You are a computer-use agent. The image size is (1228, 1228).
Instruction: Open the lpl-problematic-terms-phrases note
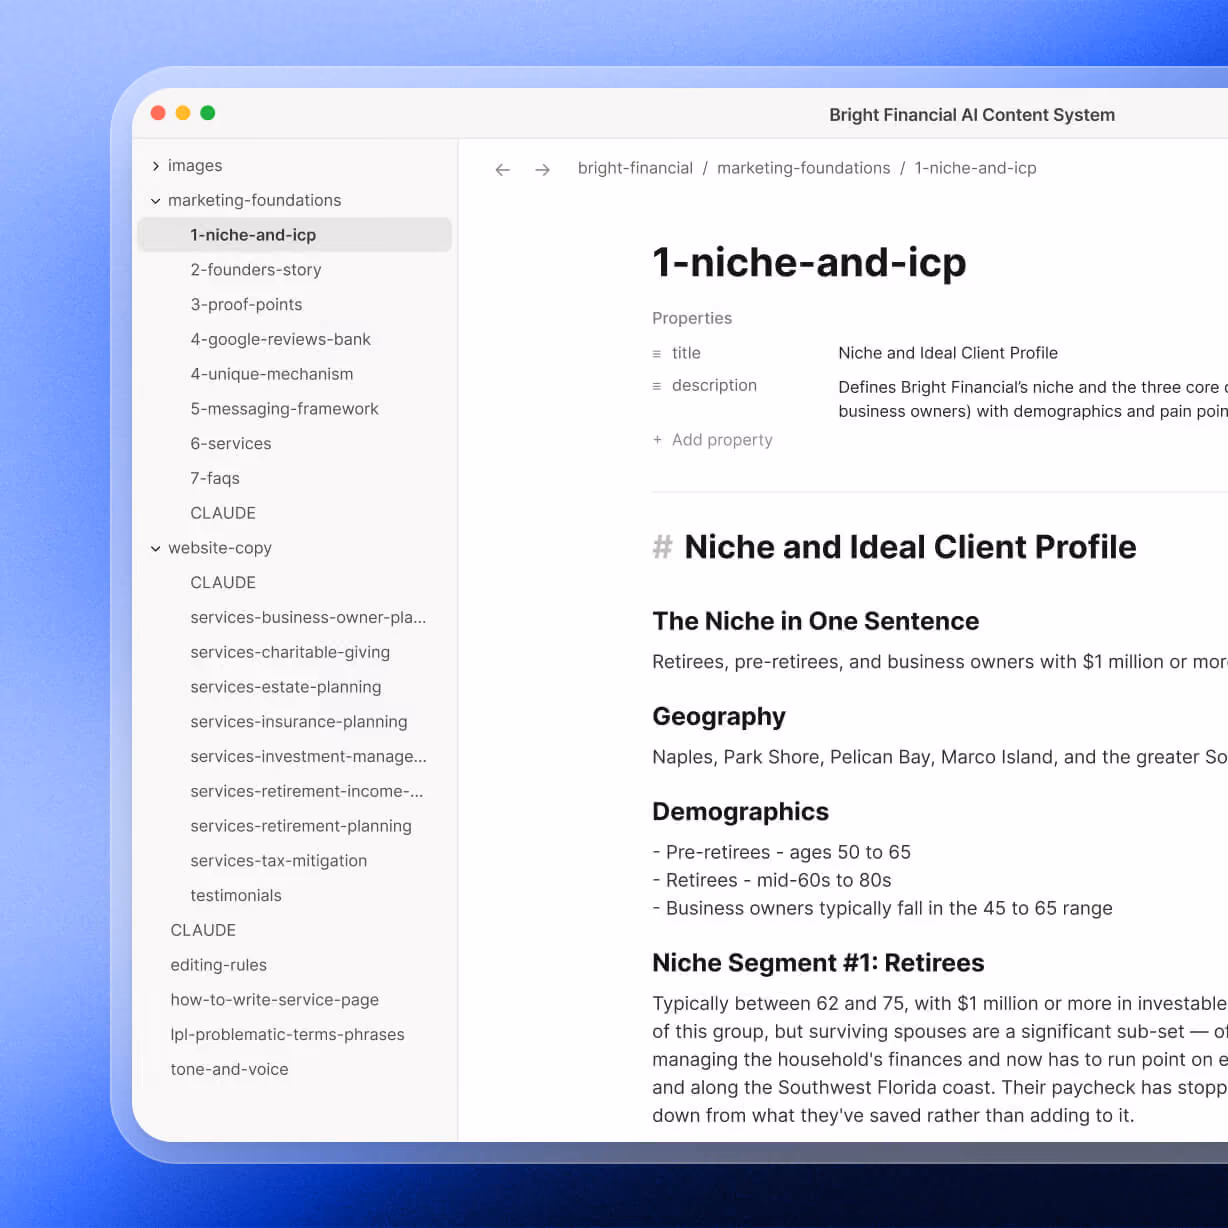(x=287, y=1035)
